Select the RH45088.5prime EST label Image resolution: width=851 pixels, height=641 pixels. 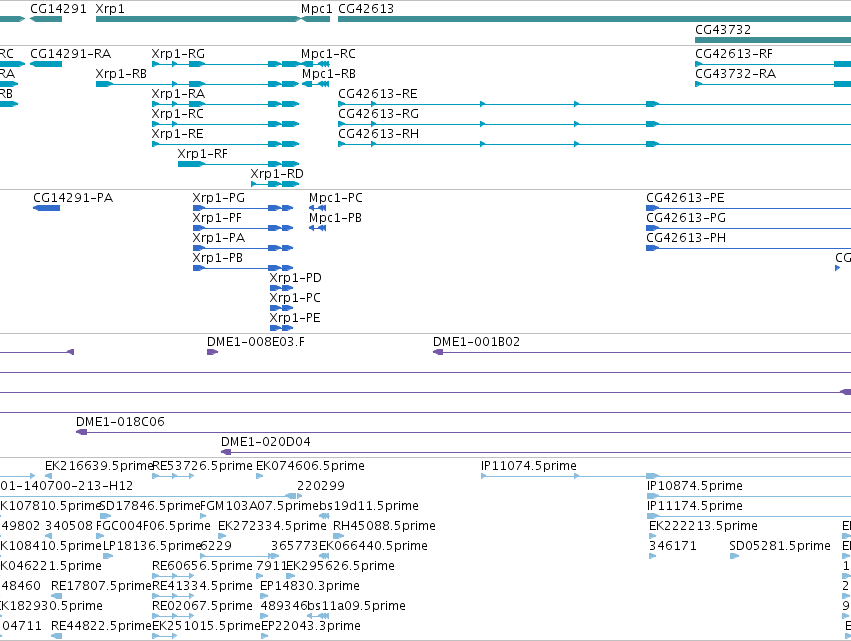point(384,526)
